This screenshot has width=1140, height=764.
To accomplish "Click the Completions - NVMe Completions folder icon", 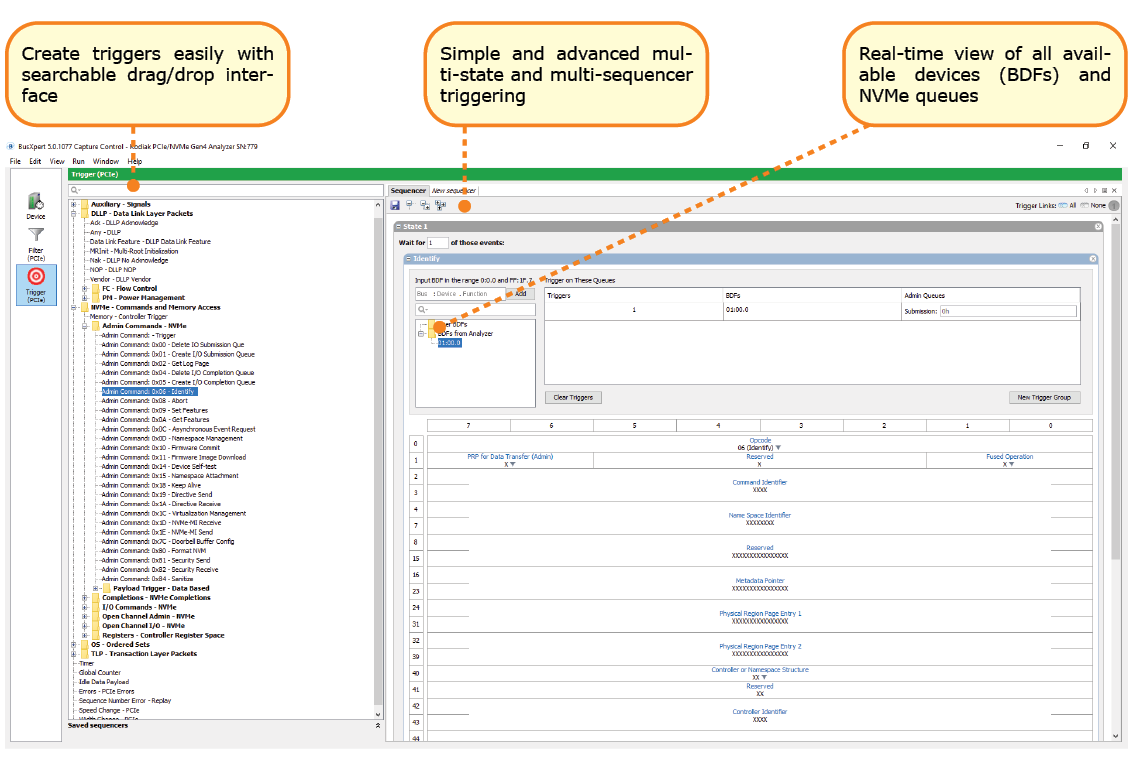I will point(95,598).
